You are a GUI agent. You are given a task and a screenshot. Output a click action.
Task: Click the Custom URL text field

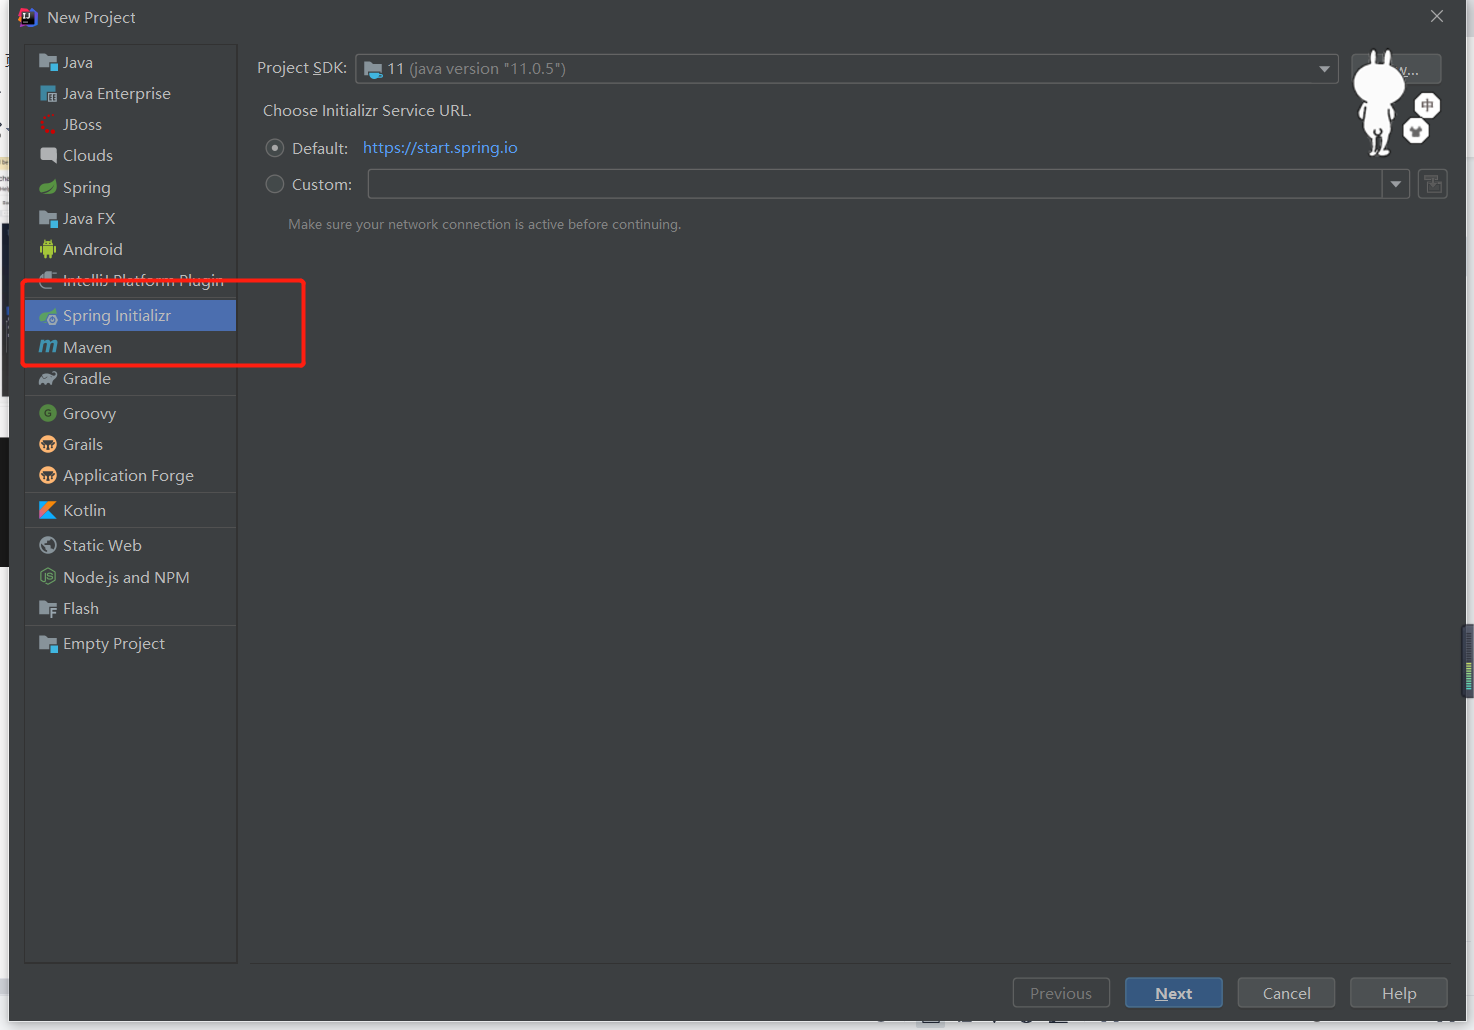coord(875,184)
